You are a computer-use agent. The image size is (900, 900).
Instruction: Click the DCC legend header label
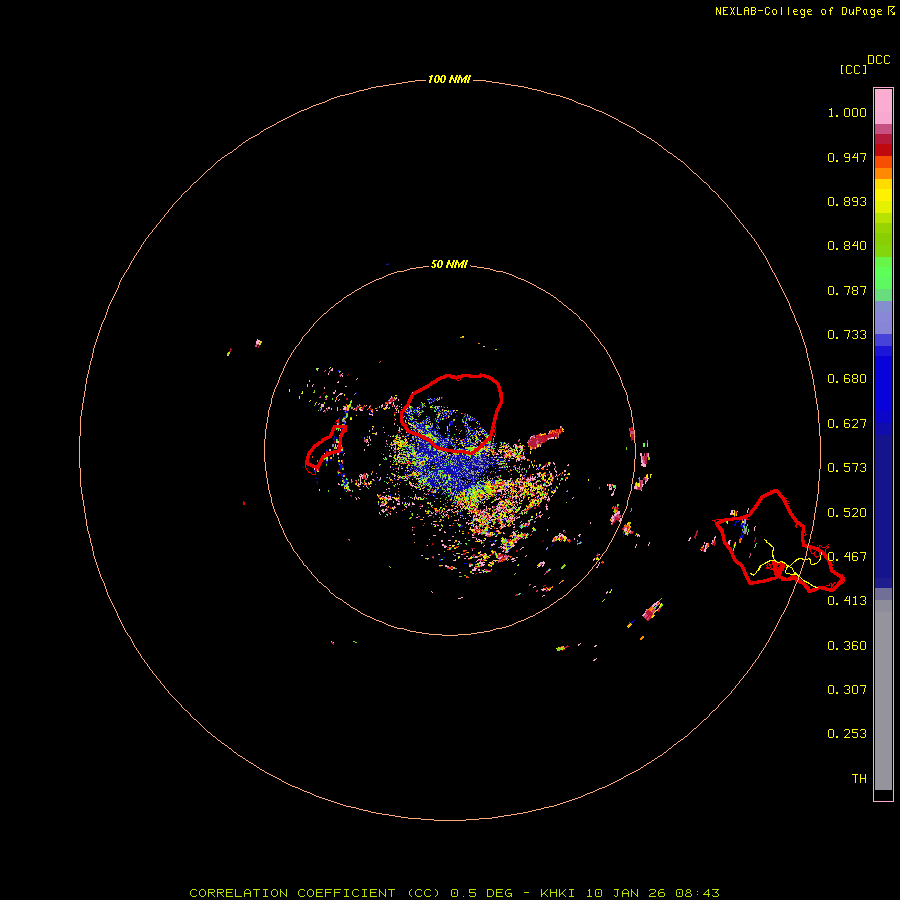879,60
